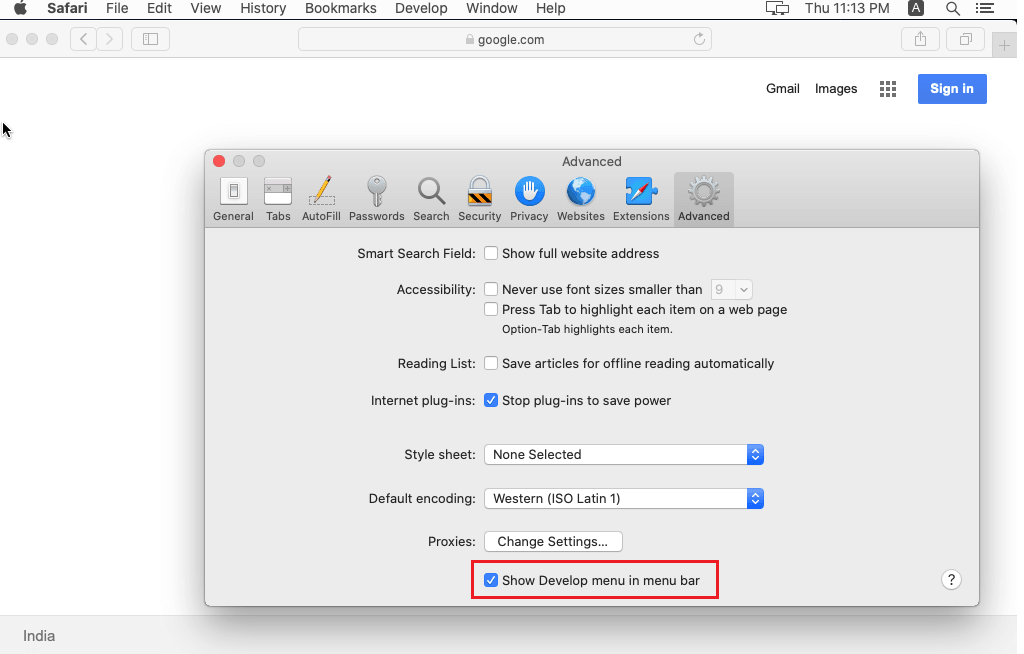Open the Safari menu
Image resolution: width=1024 pixels, height=654 pixels.
[x=67, y=8]
